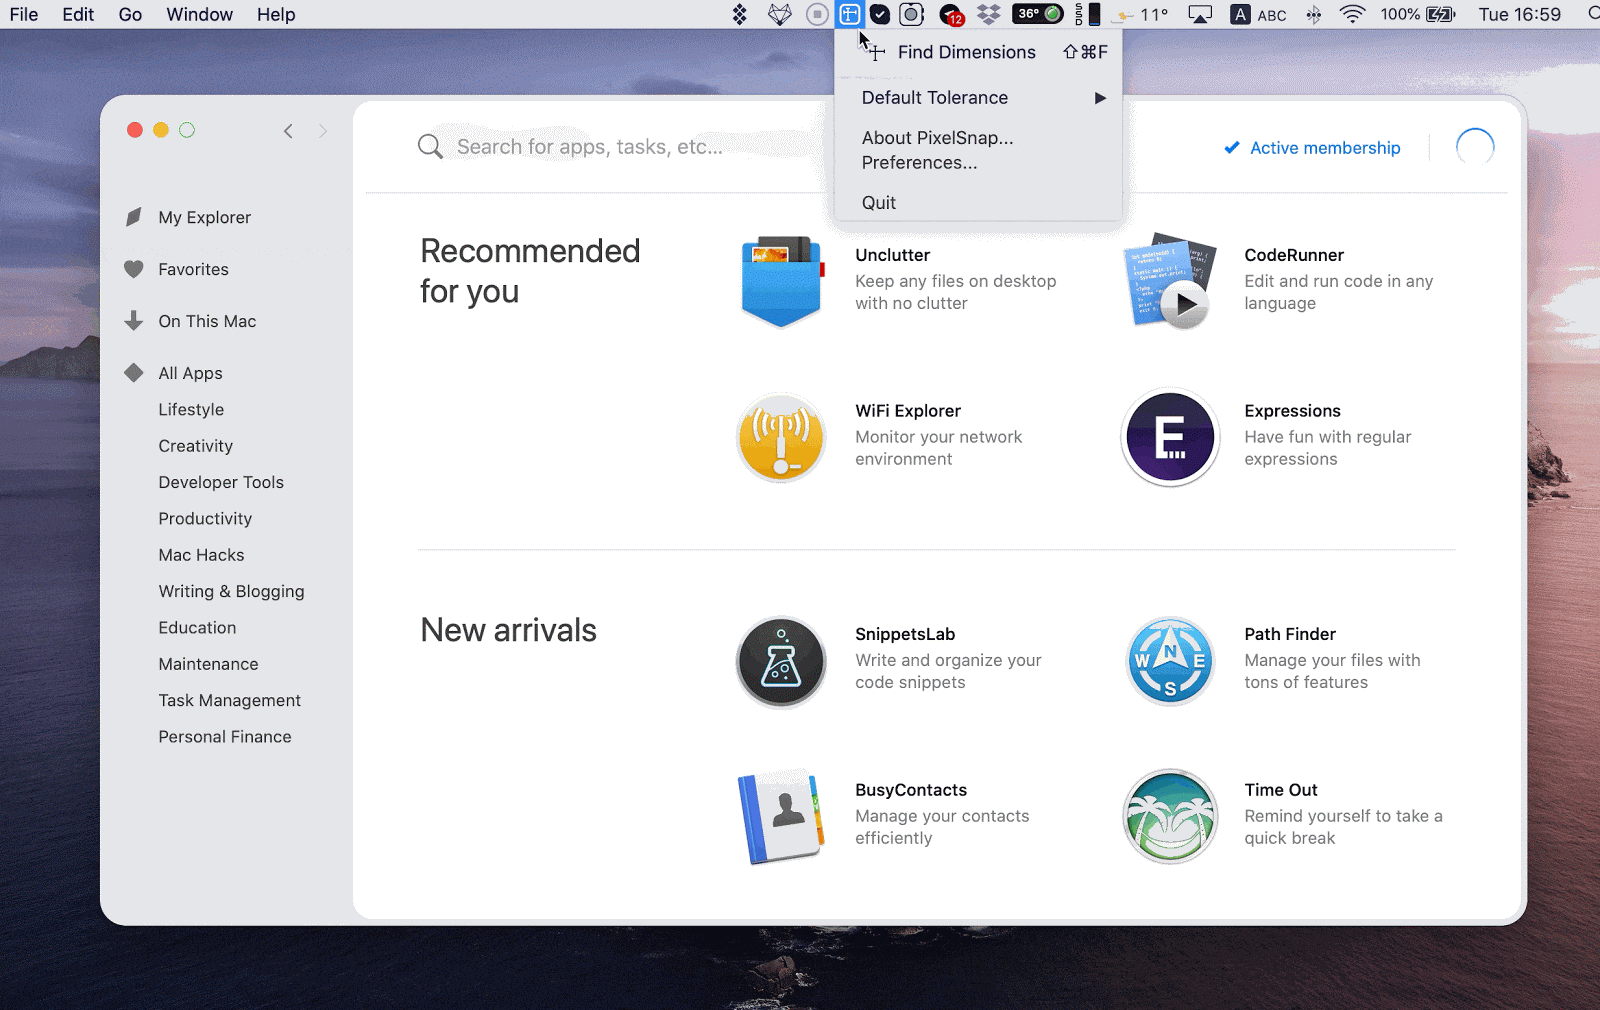Click the Active membership link
1600x1010 pixels.
coord(1313,148)
